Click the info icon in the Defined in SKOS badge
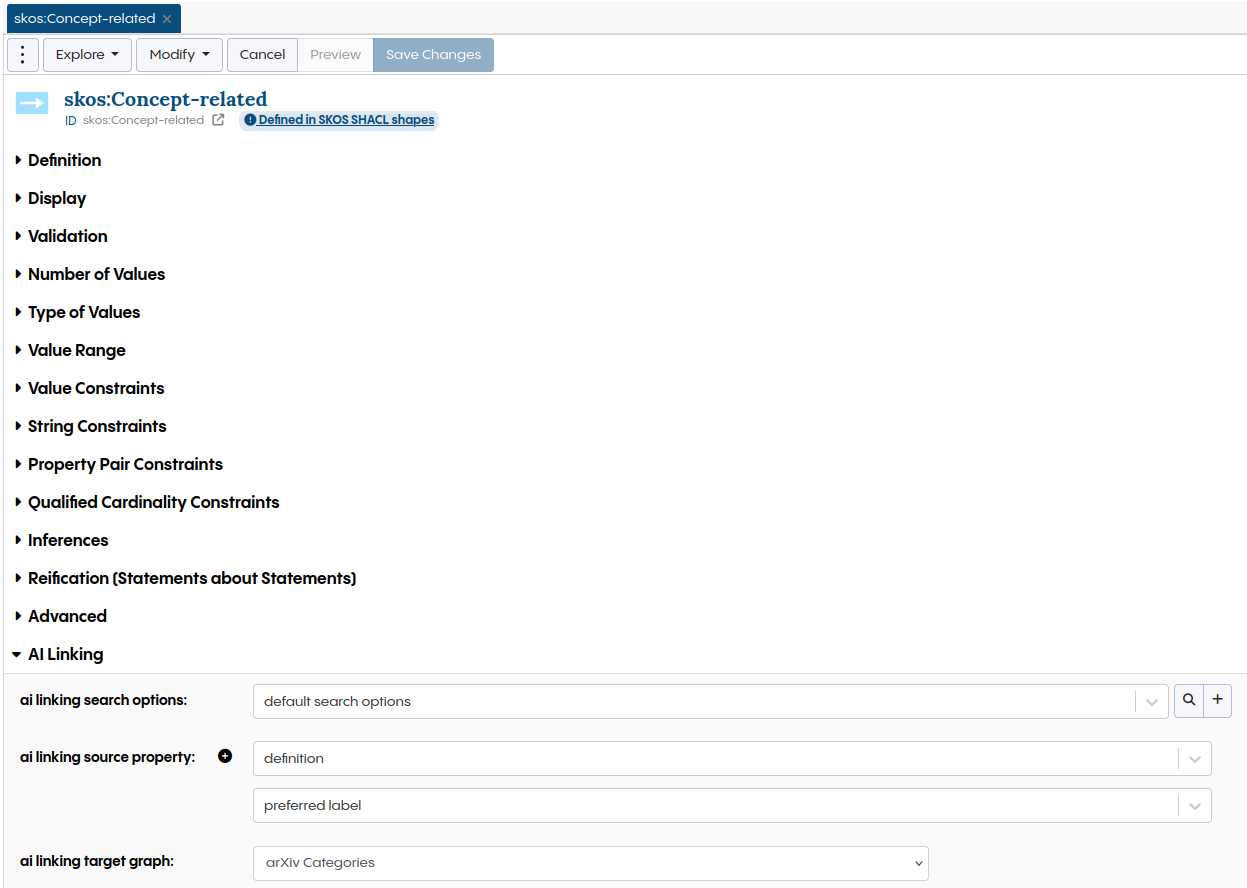The image size is (1247, 888). pyautogui.click(x=250, y=120)
